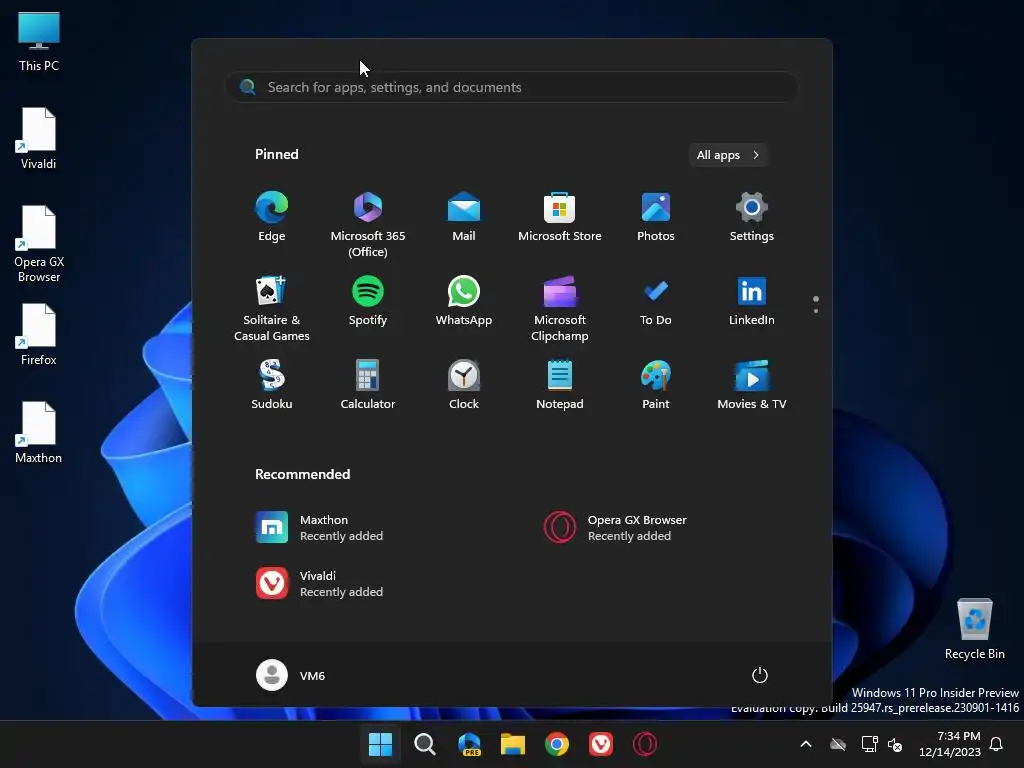Launch Notepad
This screenshot has height=768, width=1024.
[x=560, y=385]
